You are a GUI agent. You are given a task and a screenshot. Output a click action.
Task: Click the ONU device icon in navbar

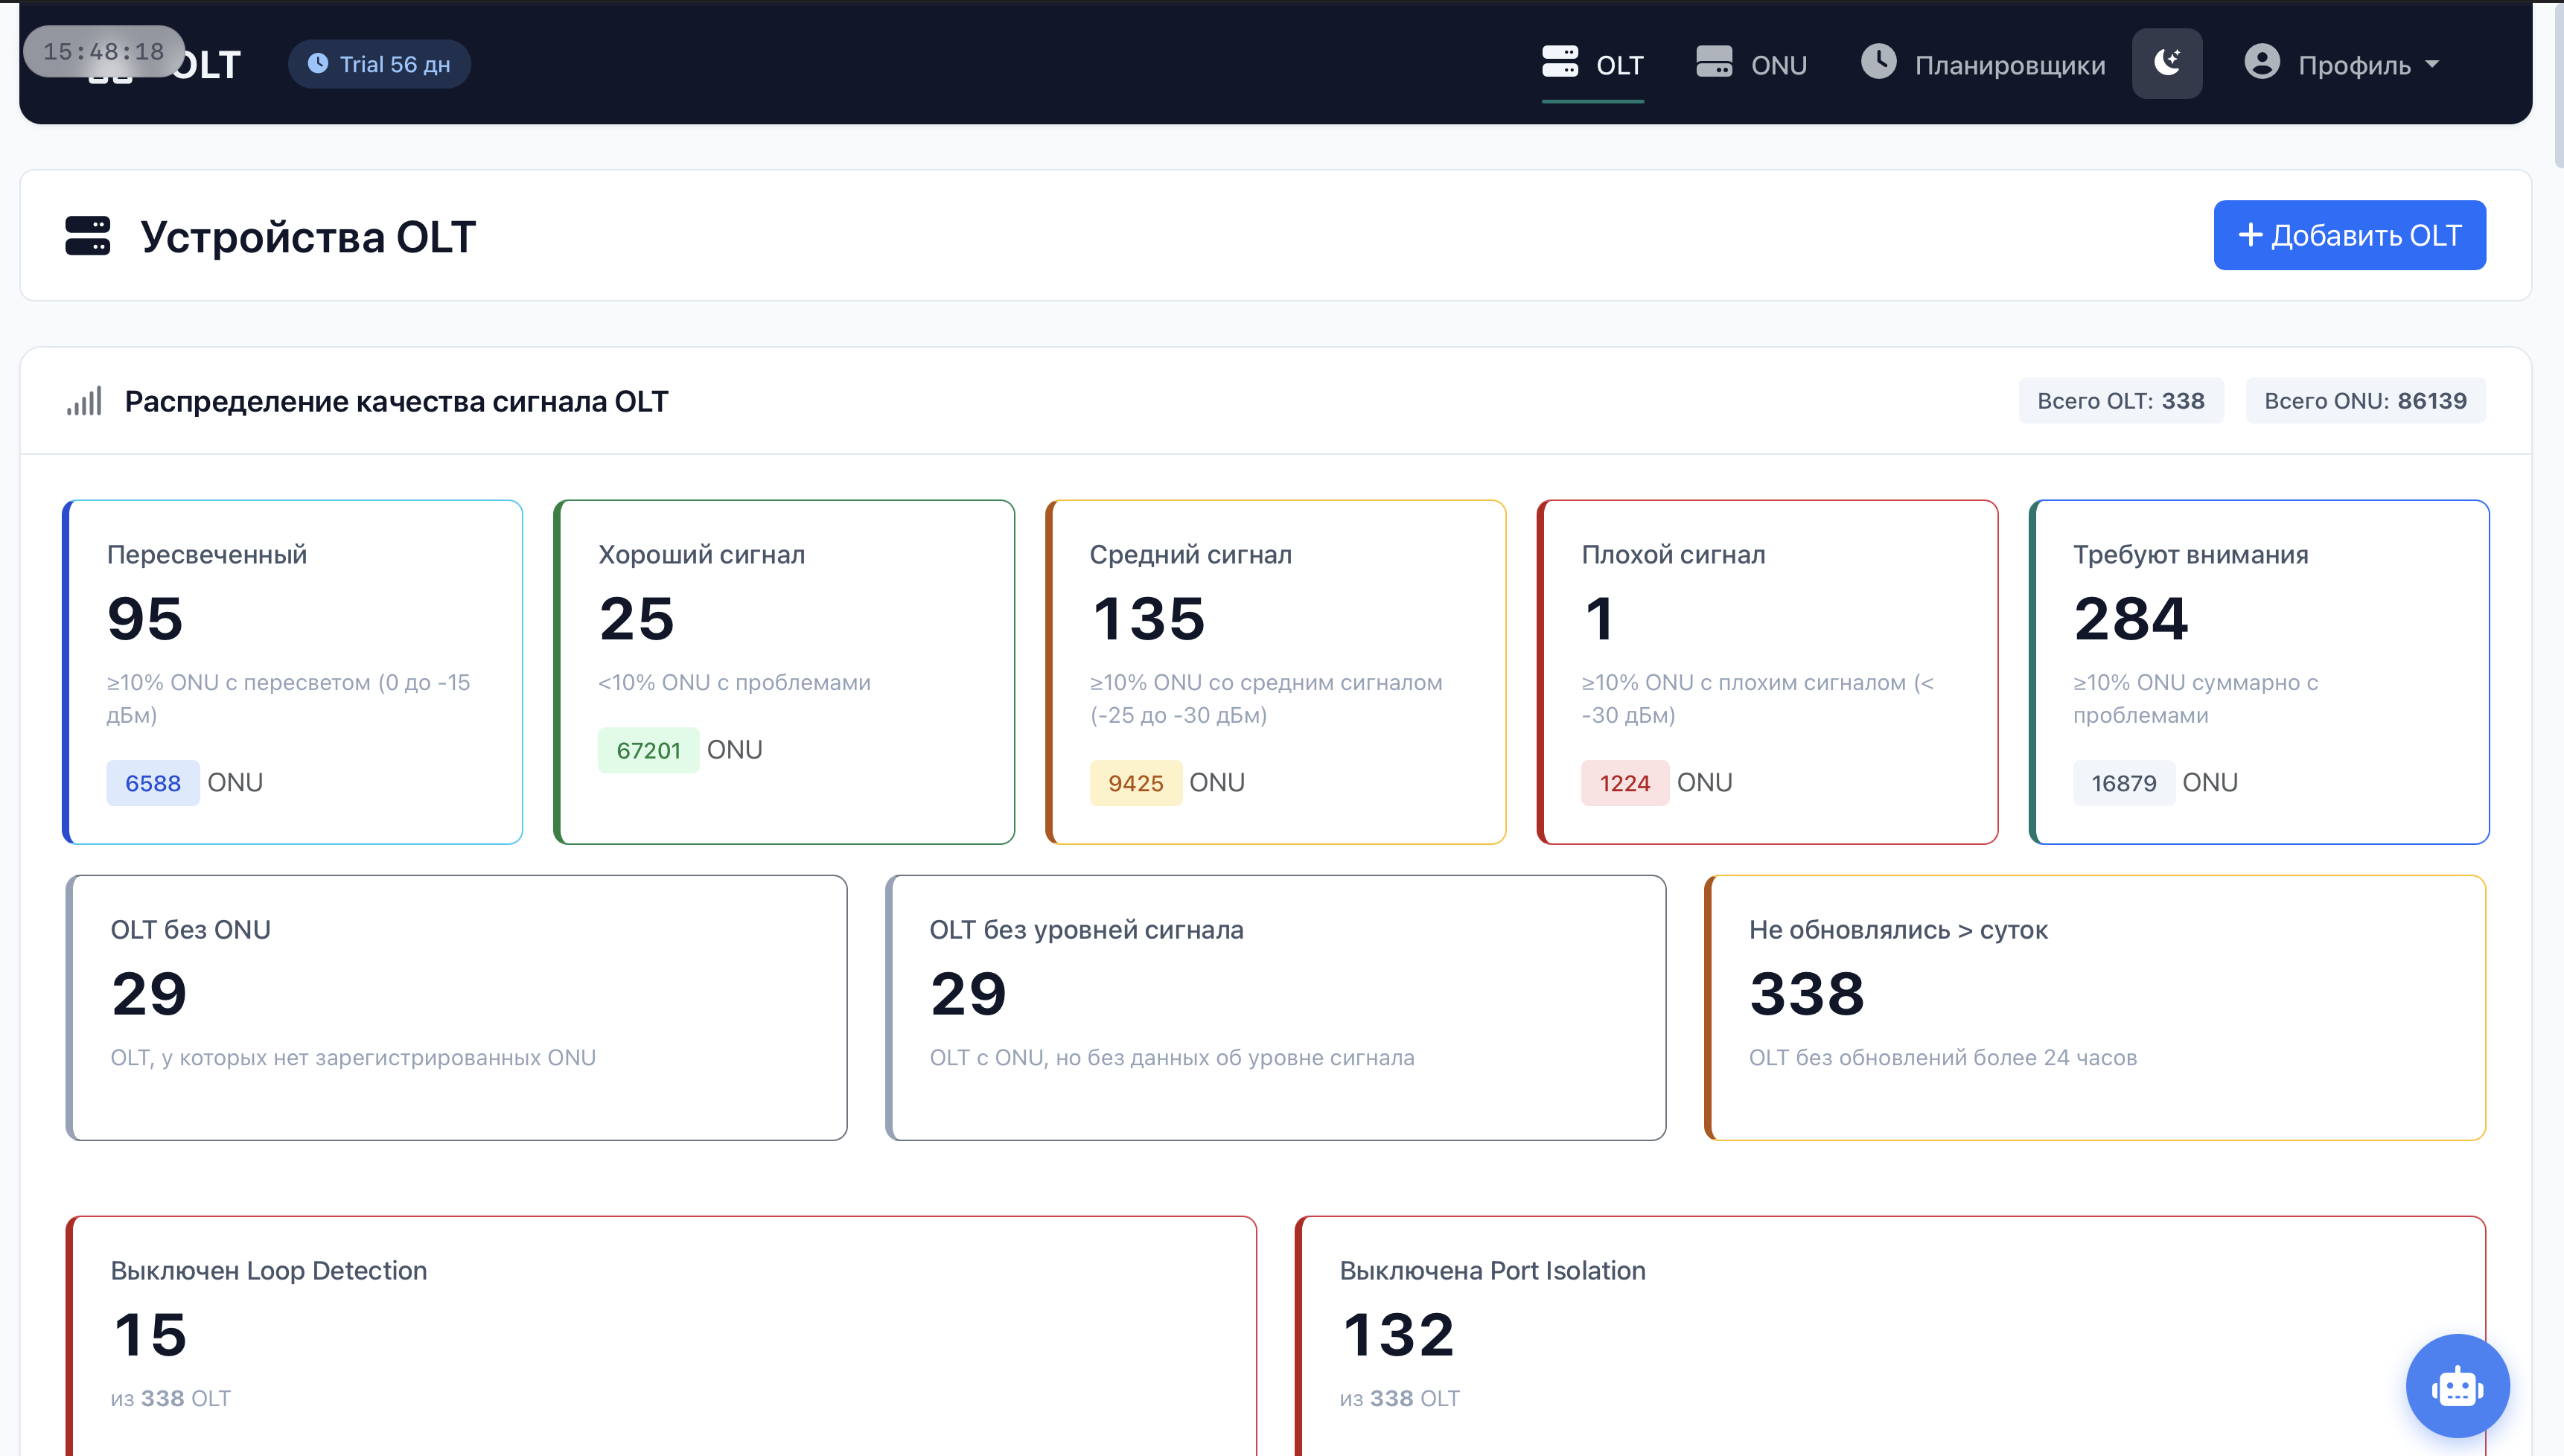coord(1714,62)
